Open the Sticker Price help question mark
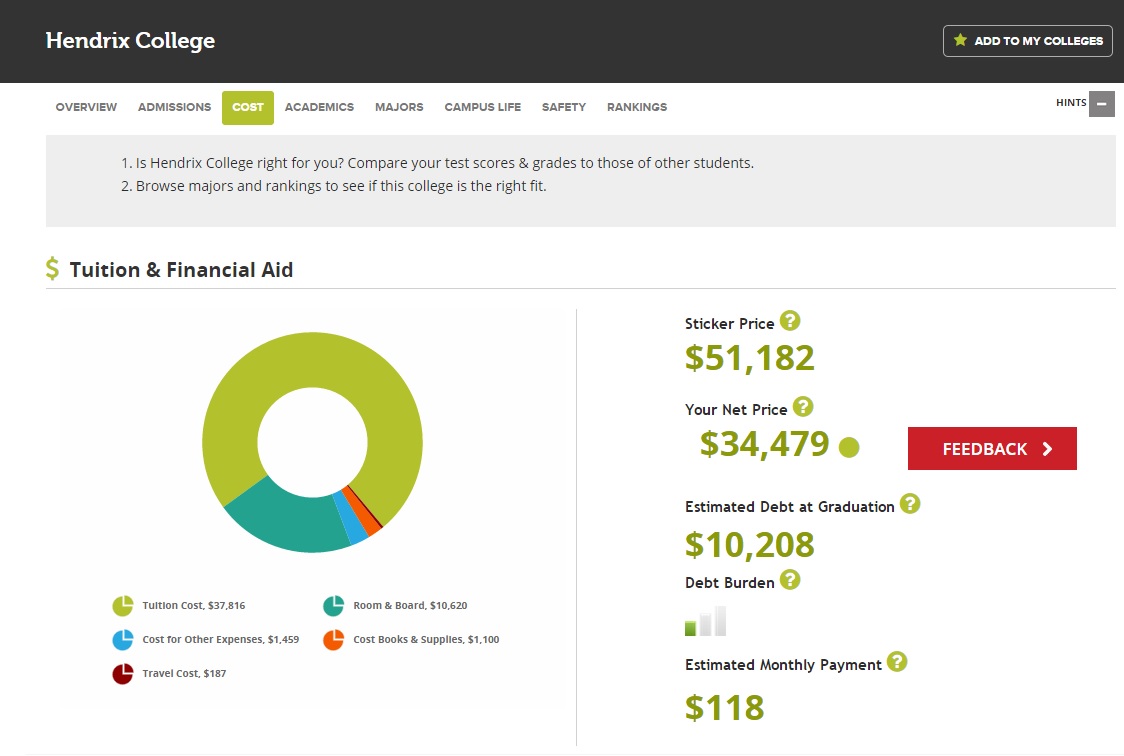The image size is (1124, 756). point(790,320)
